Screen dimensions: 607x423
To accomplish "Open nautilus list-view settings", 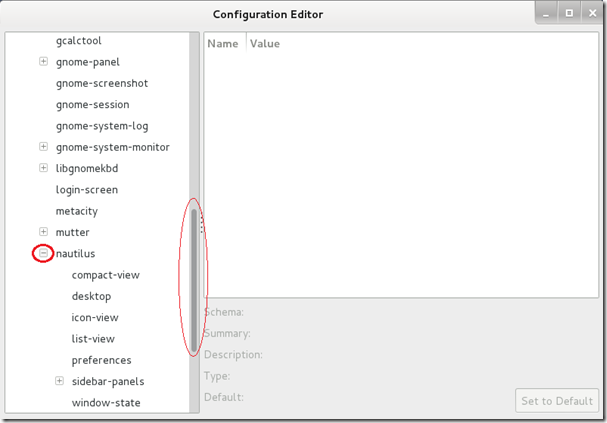I will [93, 339].
